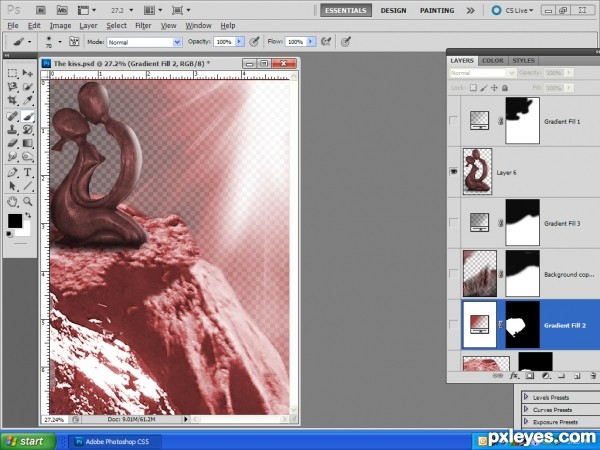Open the Select menu
Image resolution: width=600 pixels, height=450 pixels.
point(116,26)
